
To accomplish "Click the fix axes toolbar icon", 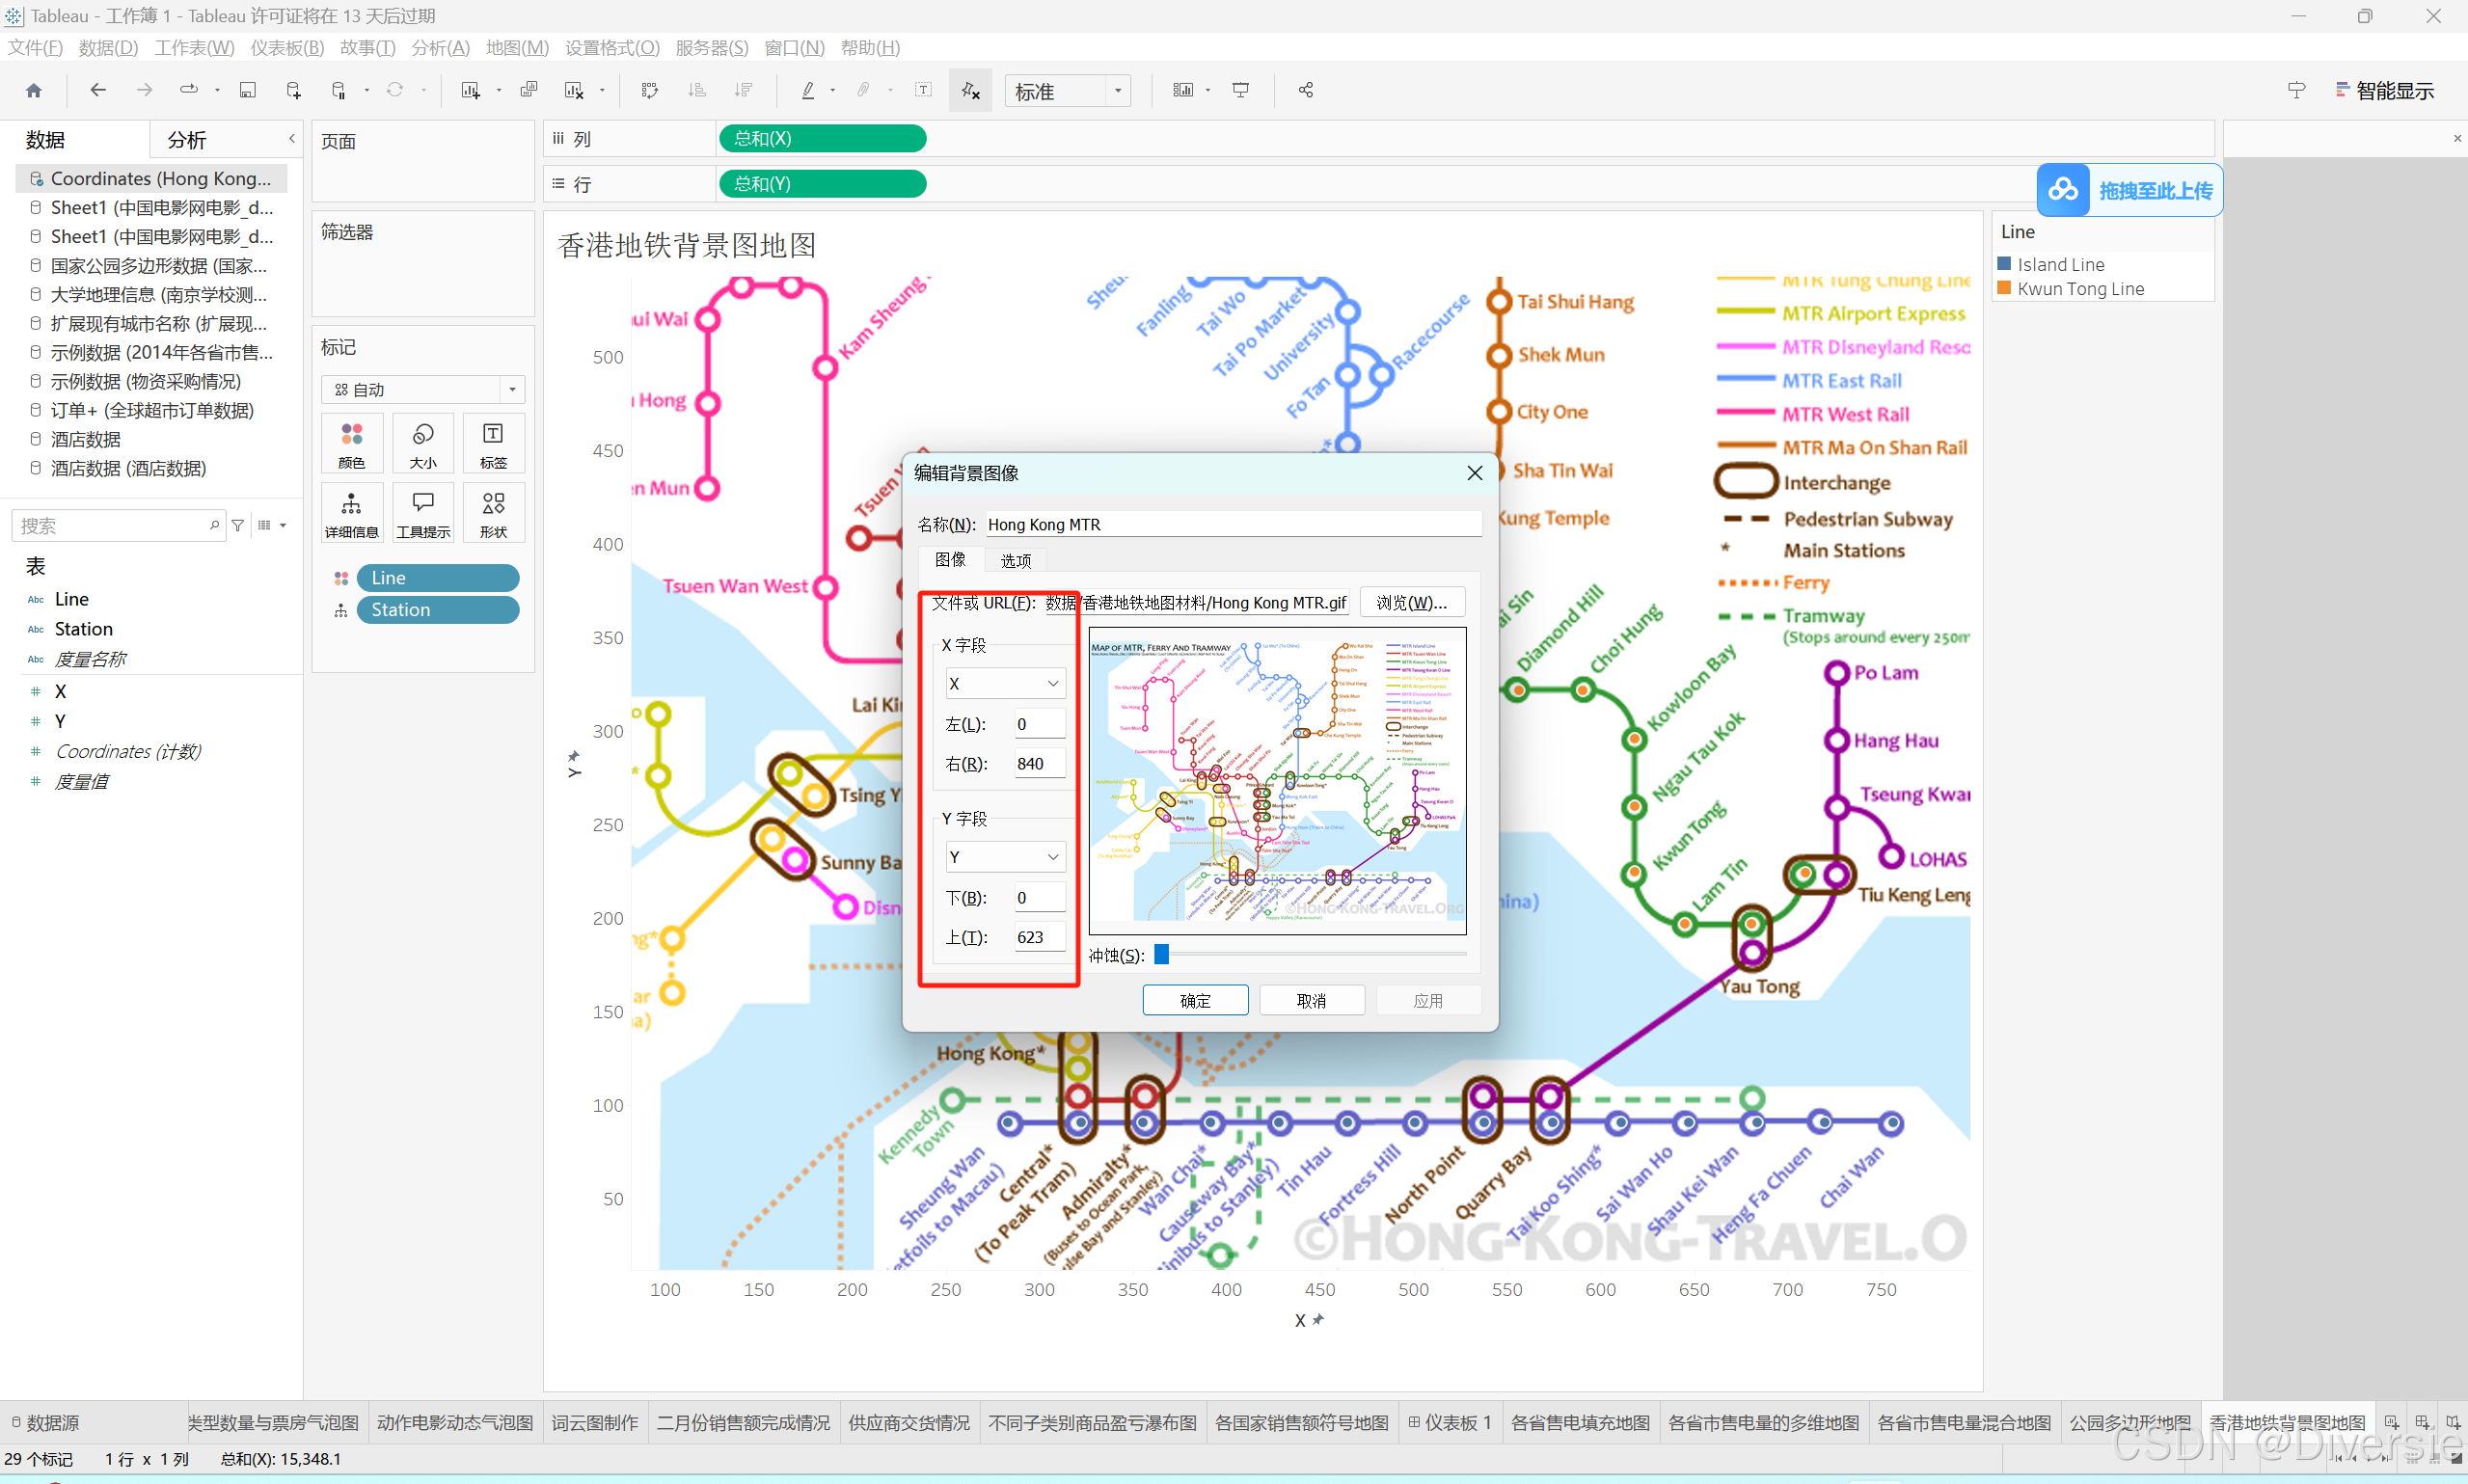I will 970,91.
